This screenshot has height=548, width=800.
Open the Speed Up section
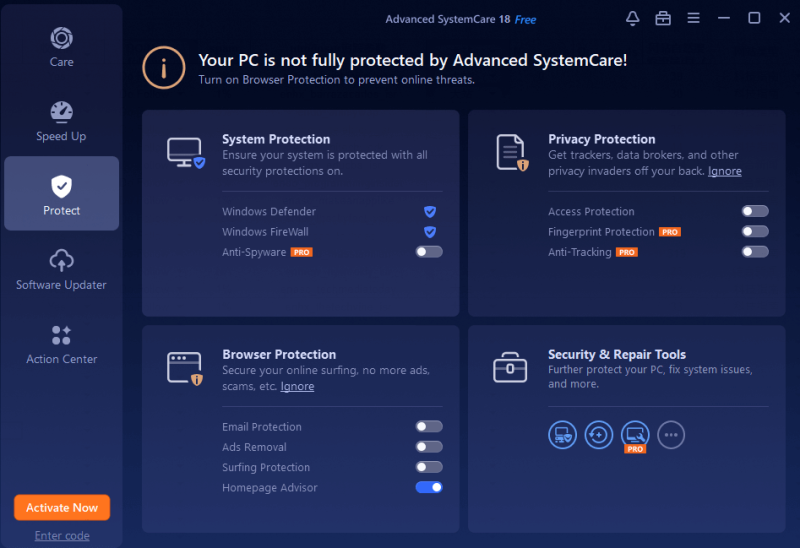click(x=61, y=121)
